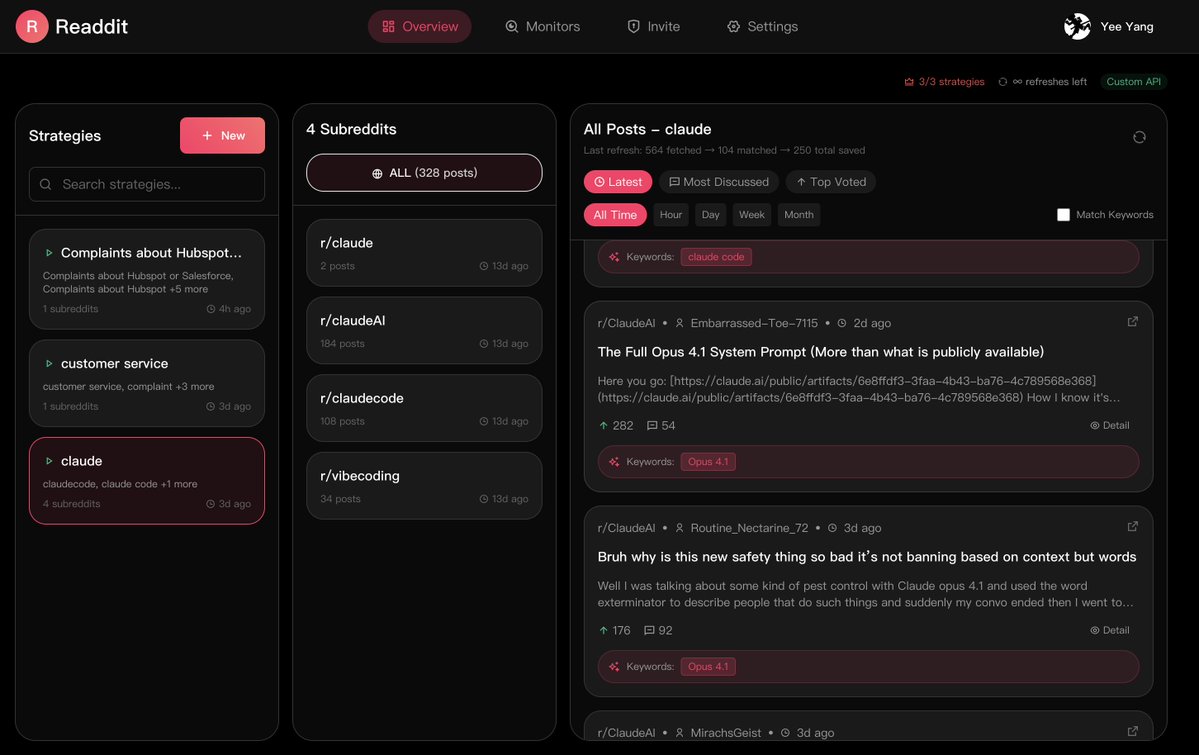Image resolution: width=1199 pixels, height=755 pixels.
Task: Click the refreshes left icon
Action: coord(1002,82)
